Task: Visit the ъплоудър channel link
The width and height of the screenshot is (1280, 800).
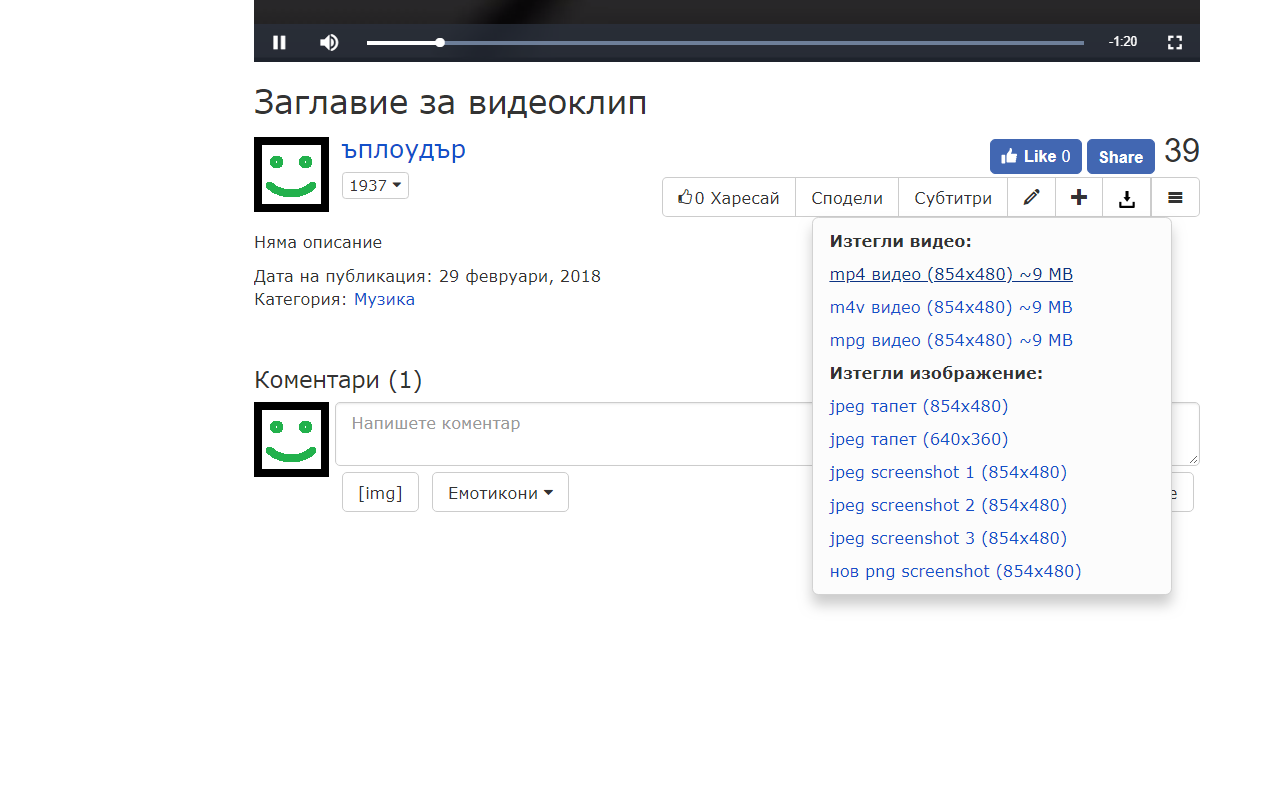Action: 403,150
